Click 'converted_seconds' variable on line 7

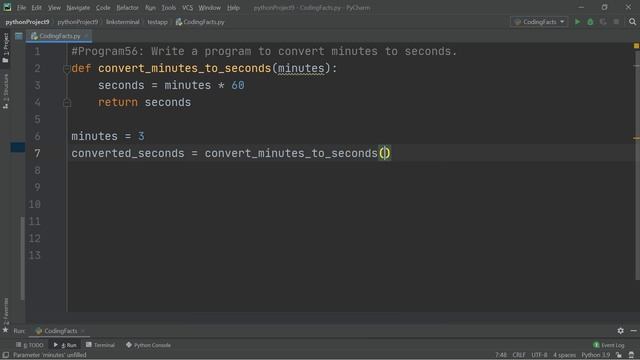click(x=128, y=153)
